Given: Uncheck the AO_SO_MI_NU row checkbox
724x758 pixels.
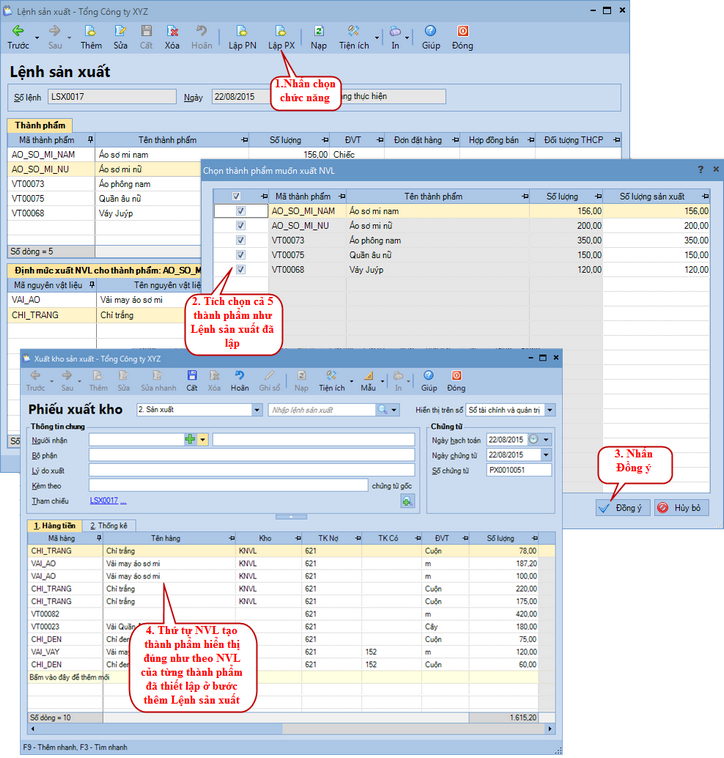Looking at the screenshot, I should point(241,225).
